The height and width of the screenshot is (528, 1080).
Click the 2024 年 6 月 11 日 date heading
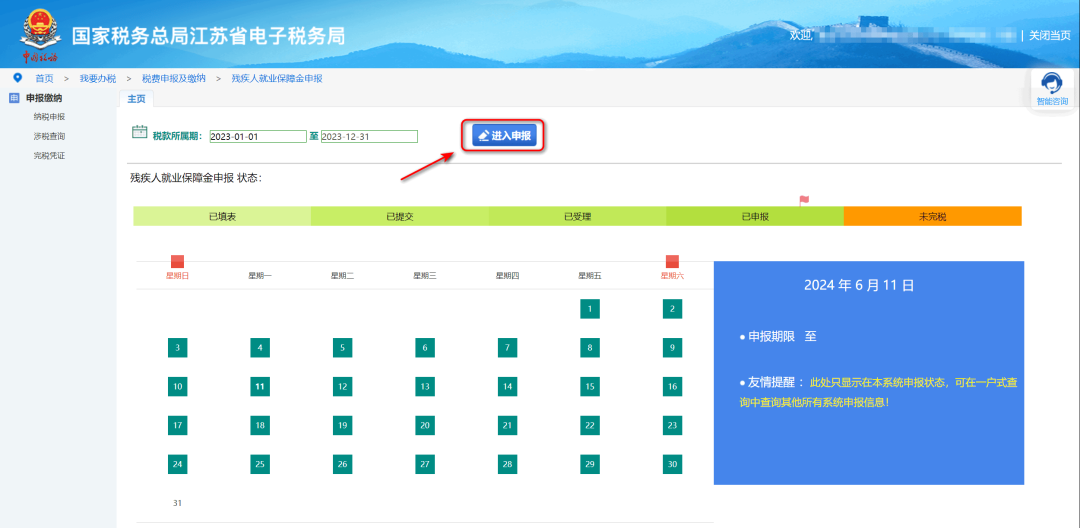click(x=859, y=285)
